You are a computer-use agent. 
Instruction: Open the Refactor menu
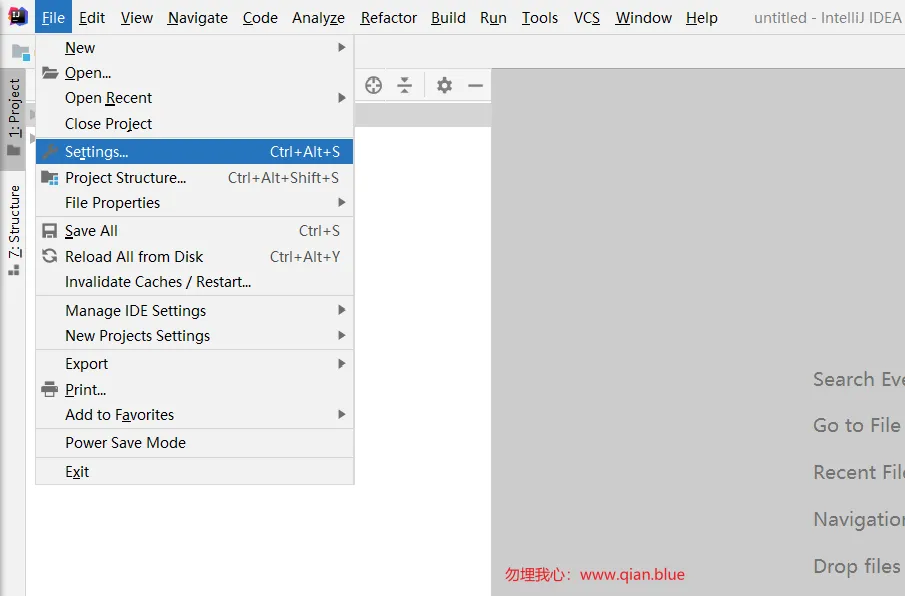(388, 18)
